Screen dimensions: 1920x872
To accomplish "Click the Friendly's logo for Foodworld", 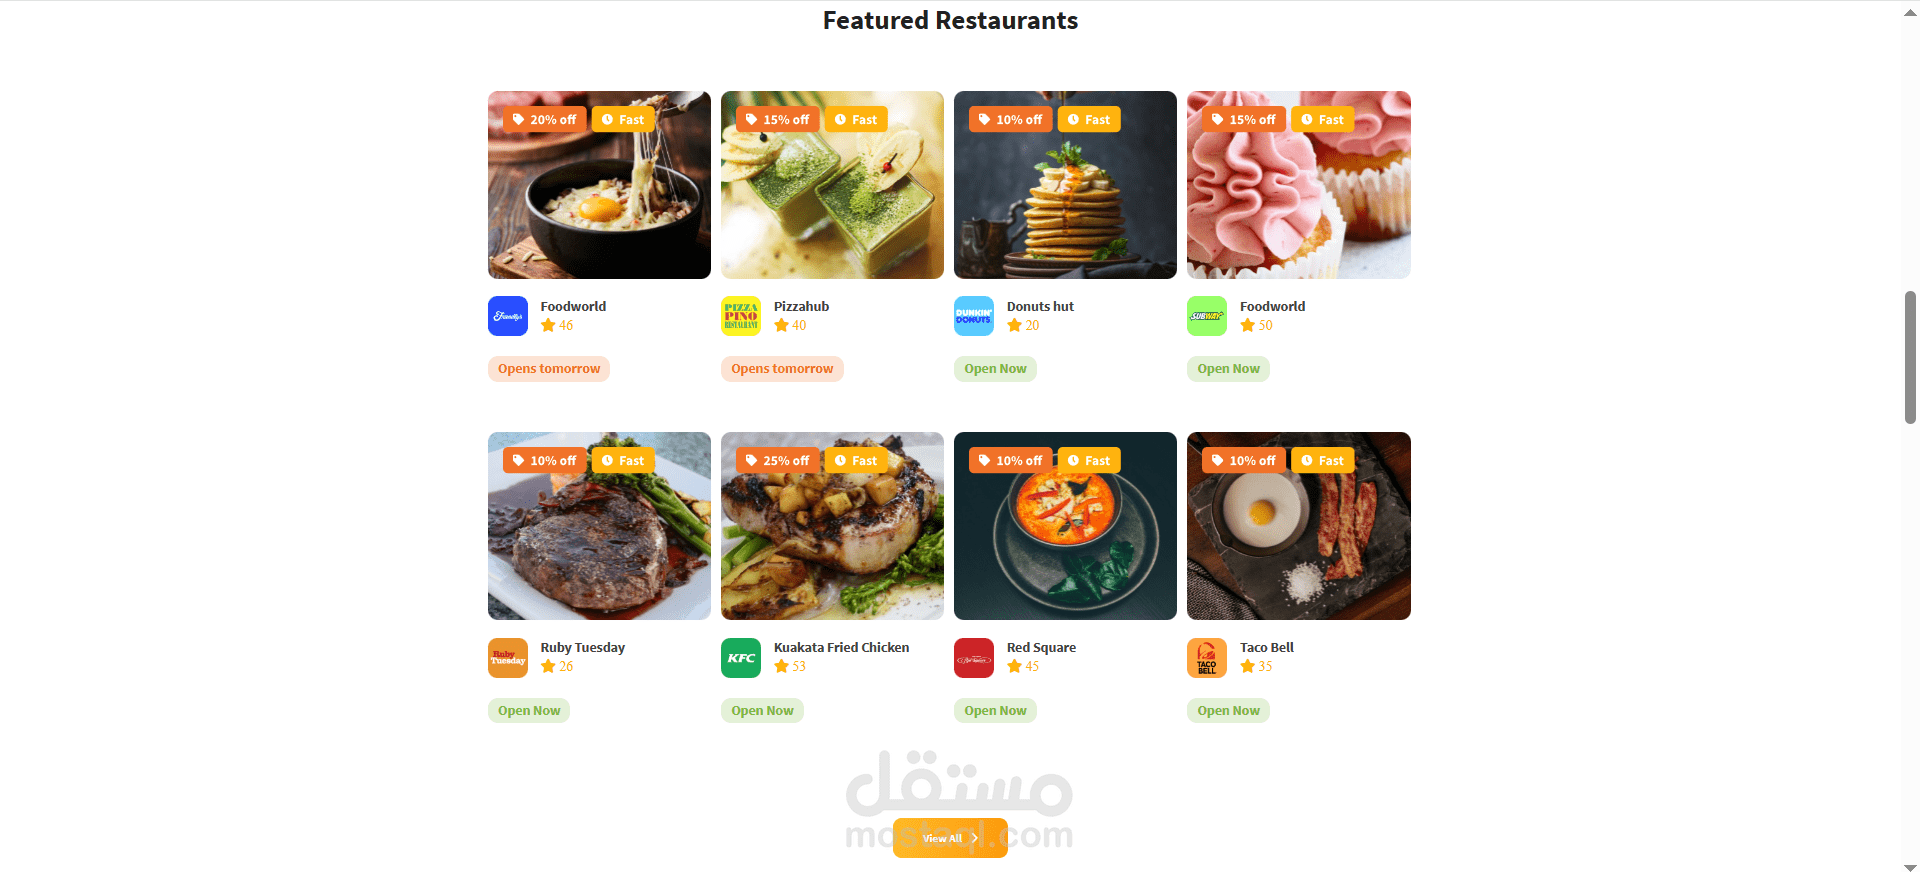I will coord(508,316).
